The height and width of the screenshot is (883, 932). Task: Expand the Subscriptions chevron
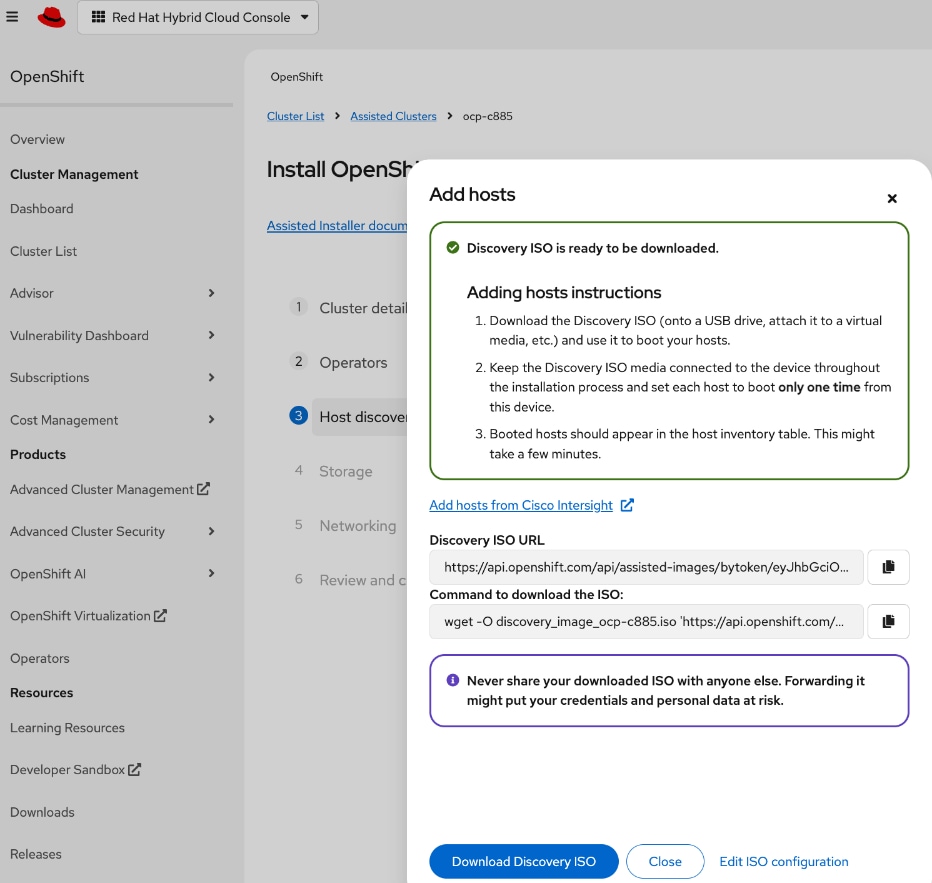[x=212, y=377]
